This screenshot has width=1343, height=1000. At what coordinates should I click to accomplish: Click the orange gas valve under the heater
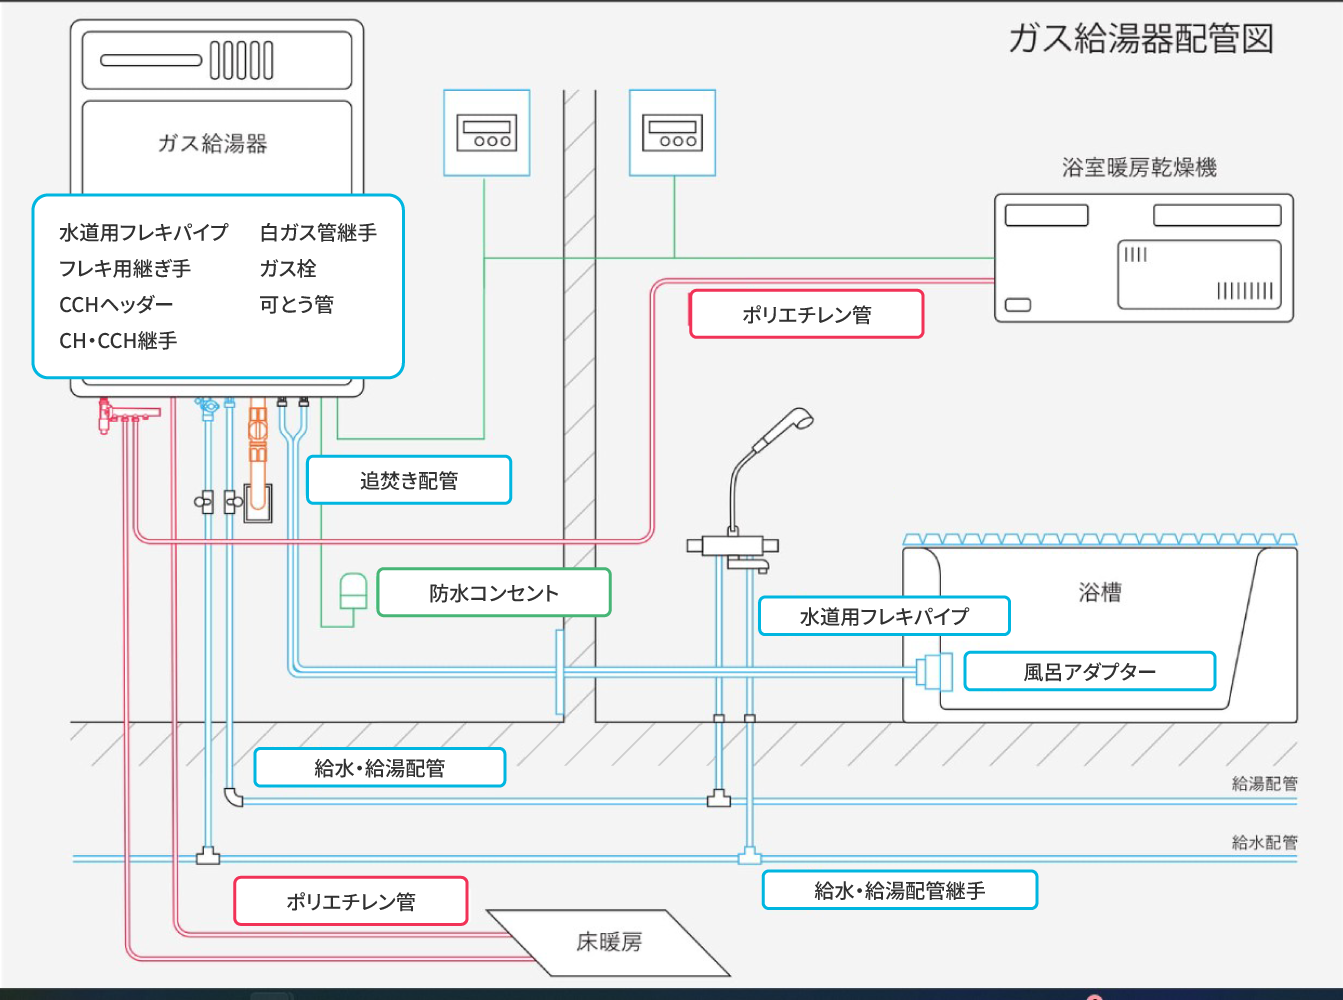click(258, 432)
